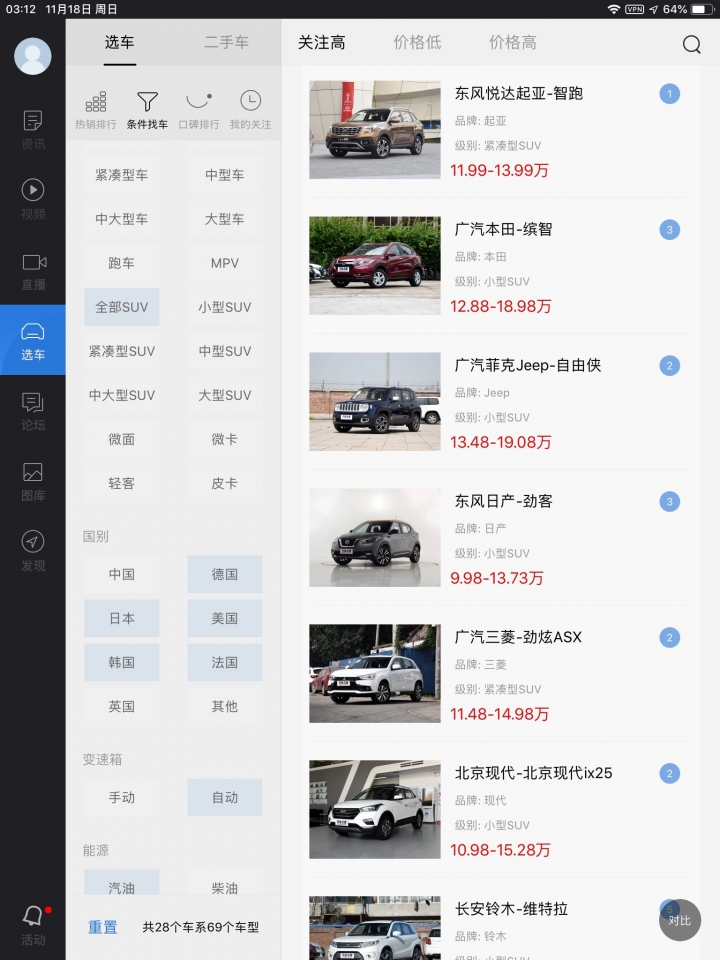The image size is (720, 960).
Task: Open the 活动 notifications bell
Action: [x=32, y=925]
